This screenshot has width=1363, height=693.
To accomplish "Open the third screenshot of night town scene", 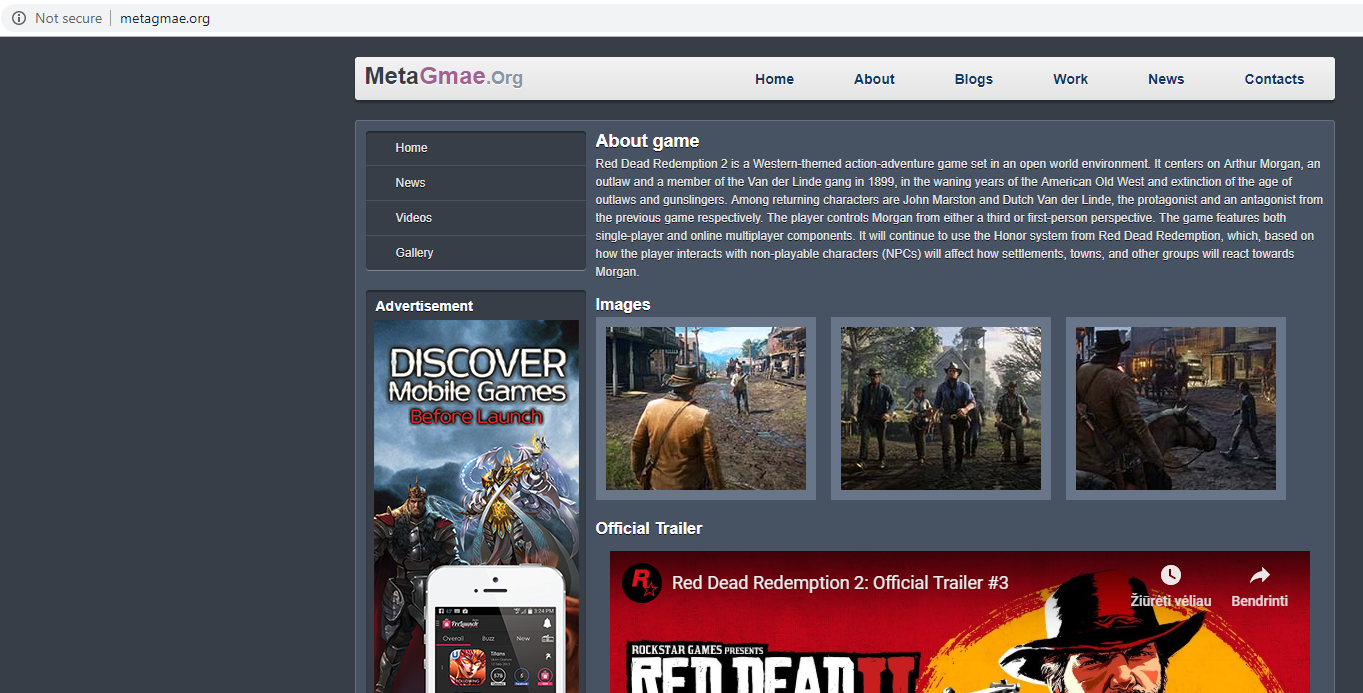I will (1176, 408).
